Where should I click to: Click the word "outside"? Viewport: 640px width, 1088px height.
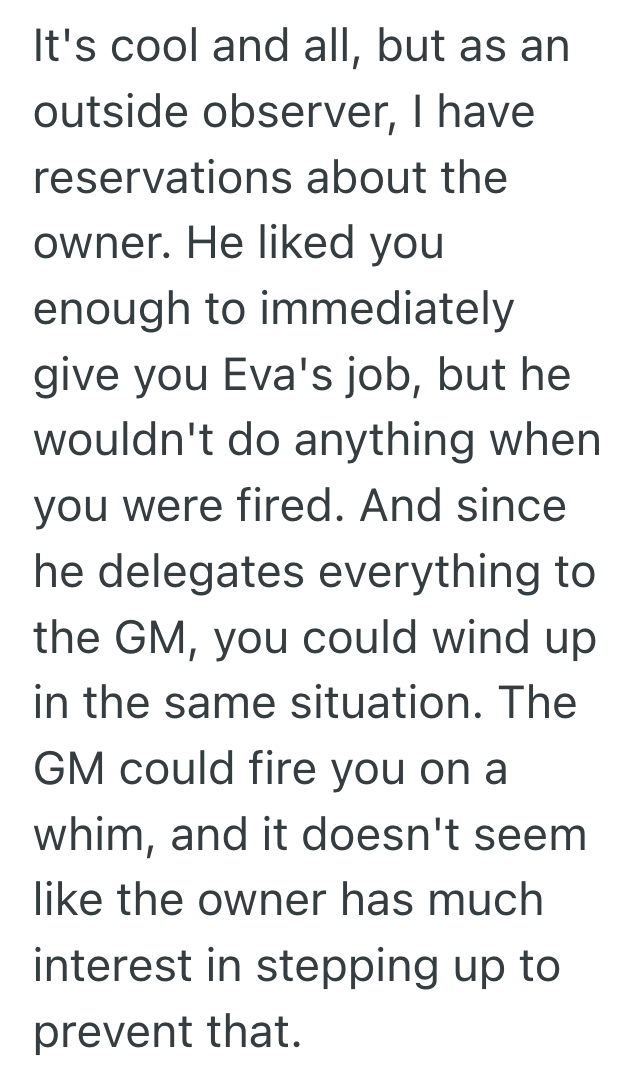coord(108,113)
